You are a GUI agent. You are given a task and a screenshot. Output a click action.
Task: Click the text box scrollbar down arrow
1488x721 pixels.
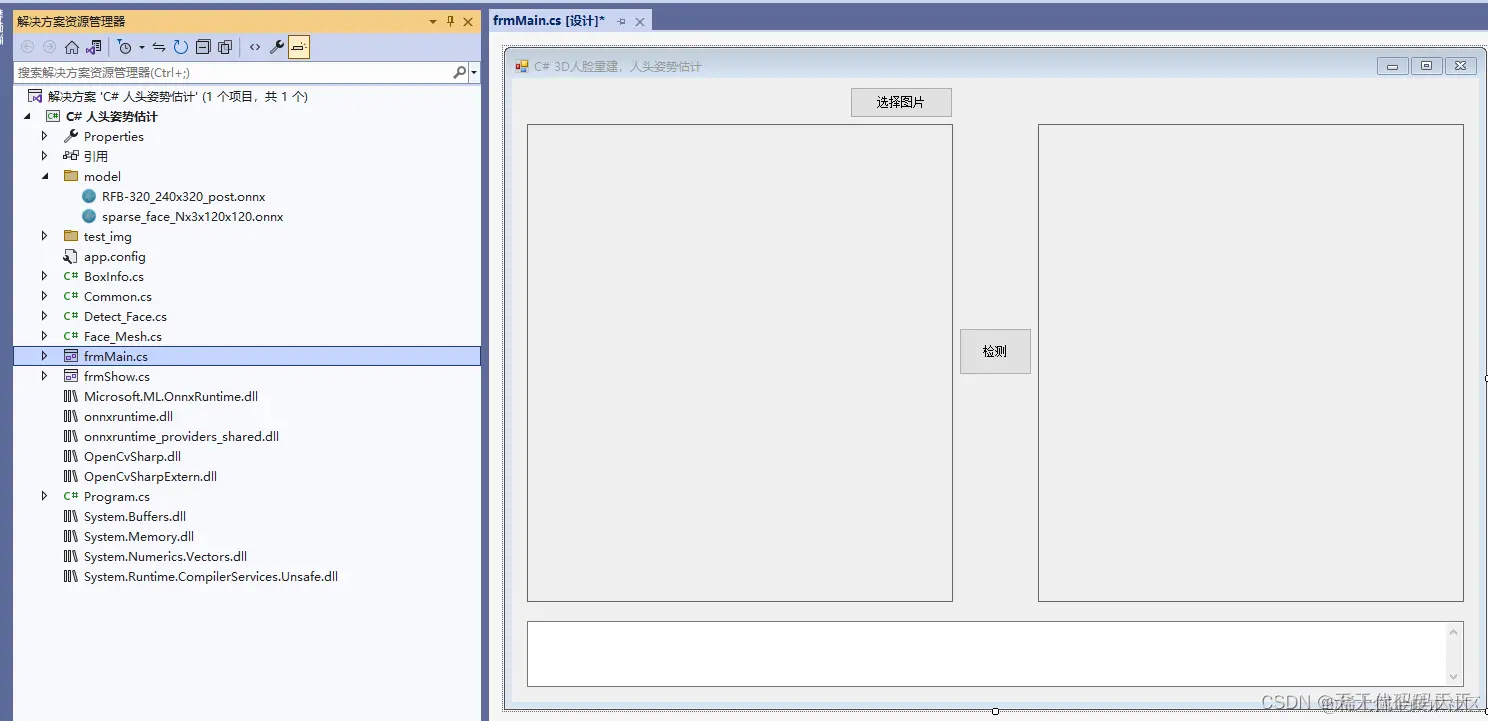coord(1454,677)
